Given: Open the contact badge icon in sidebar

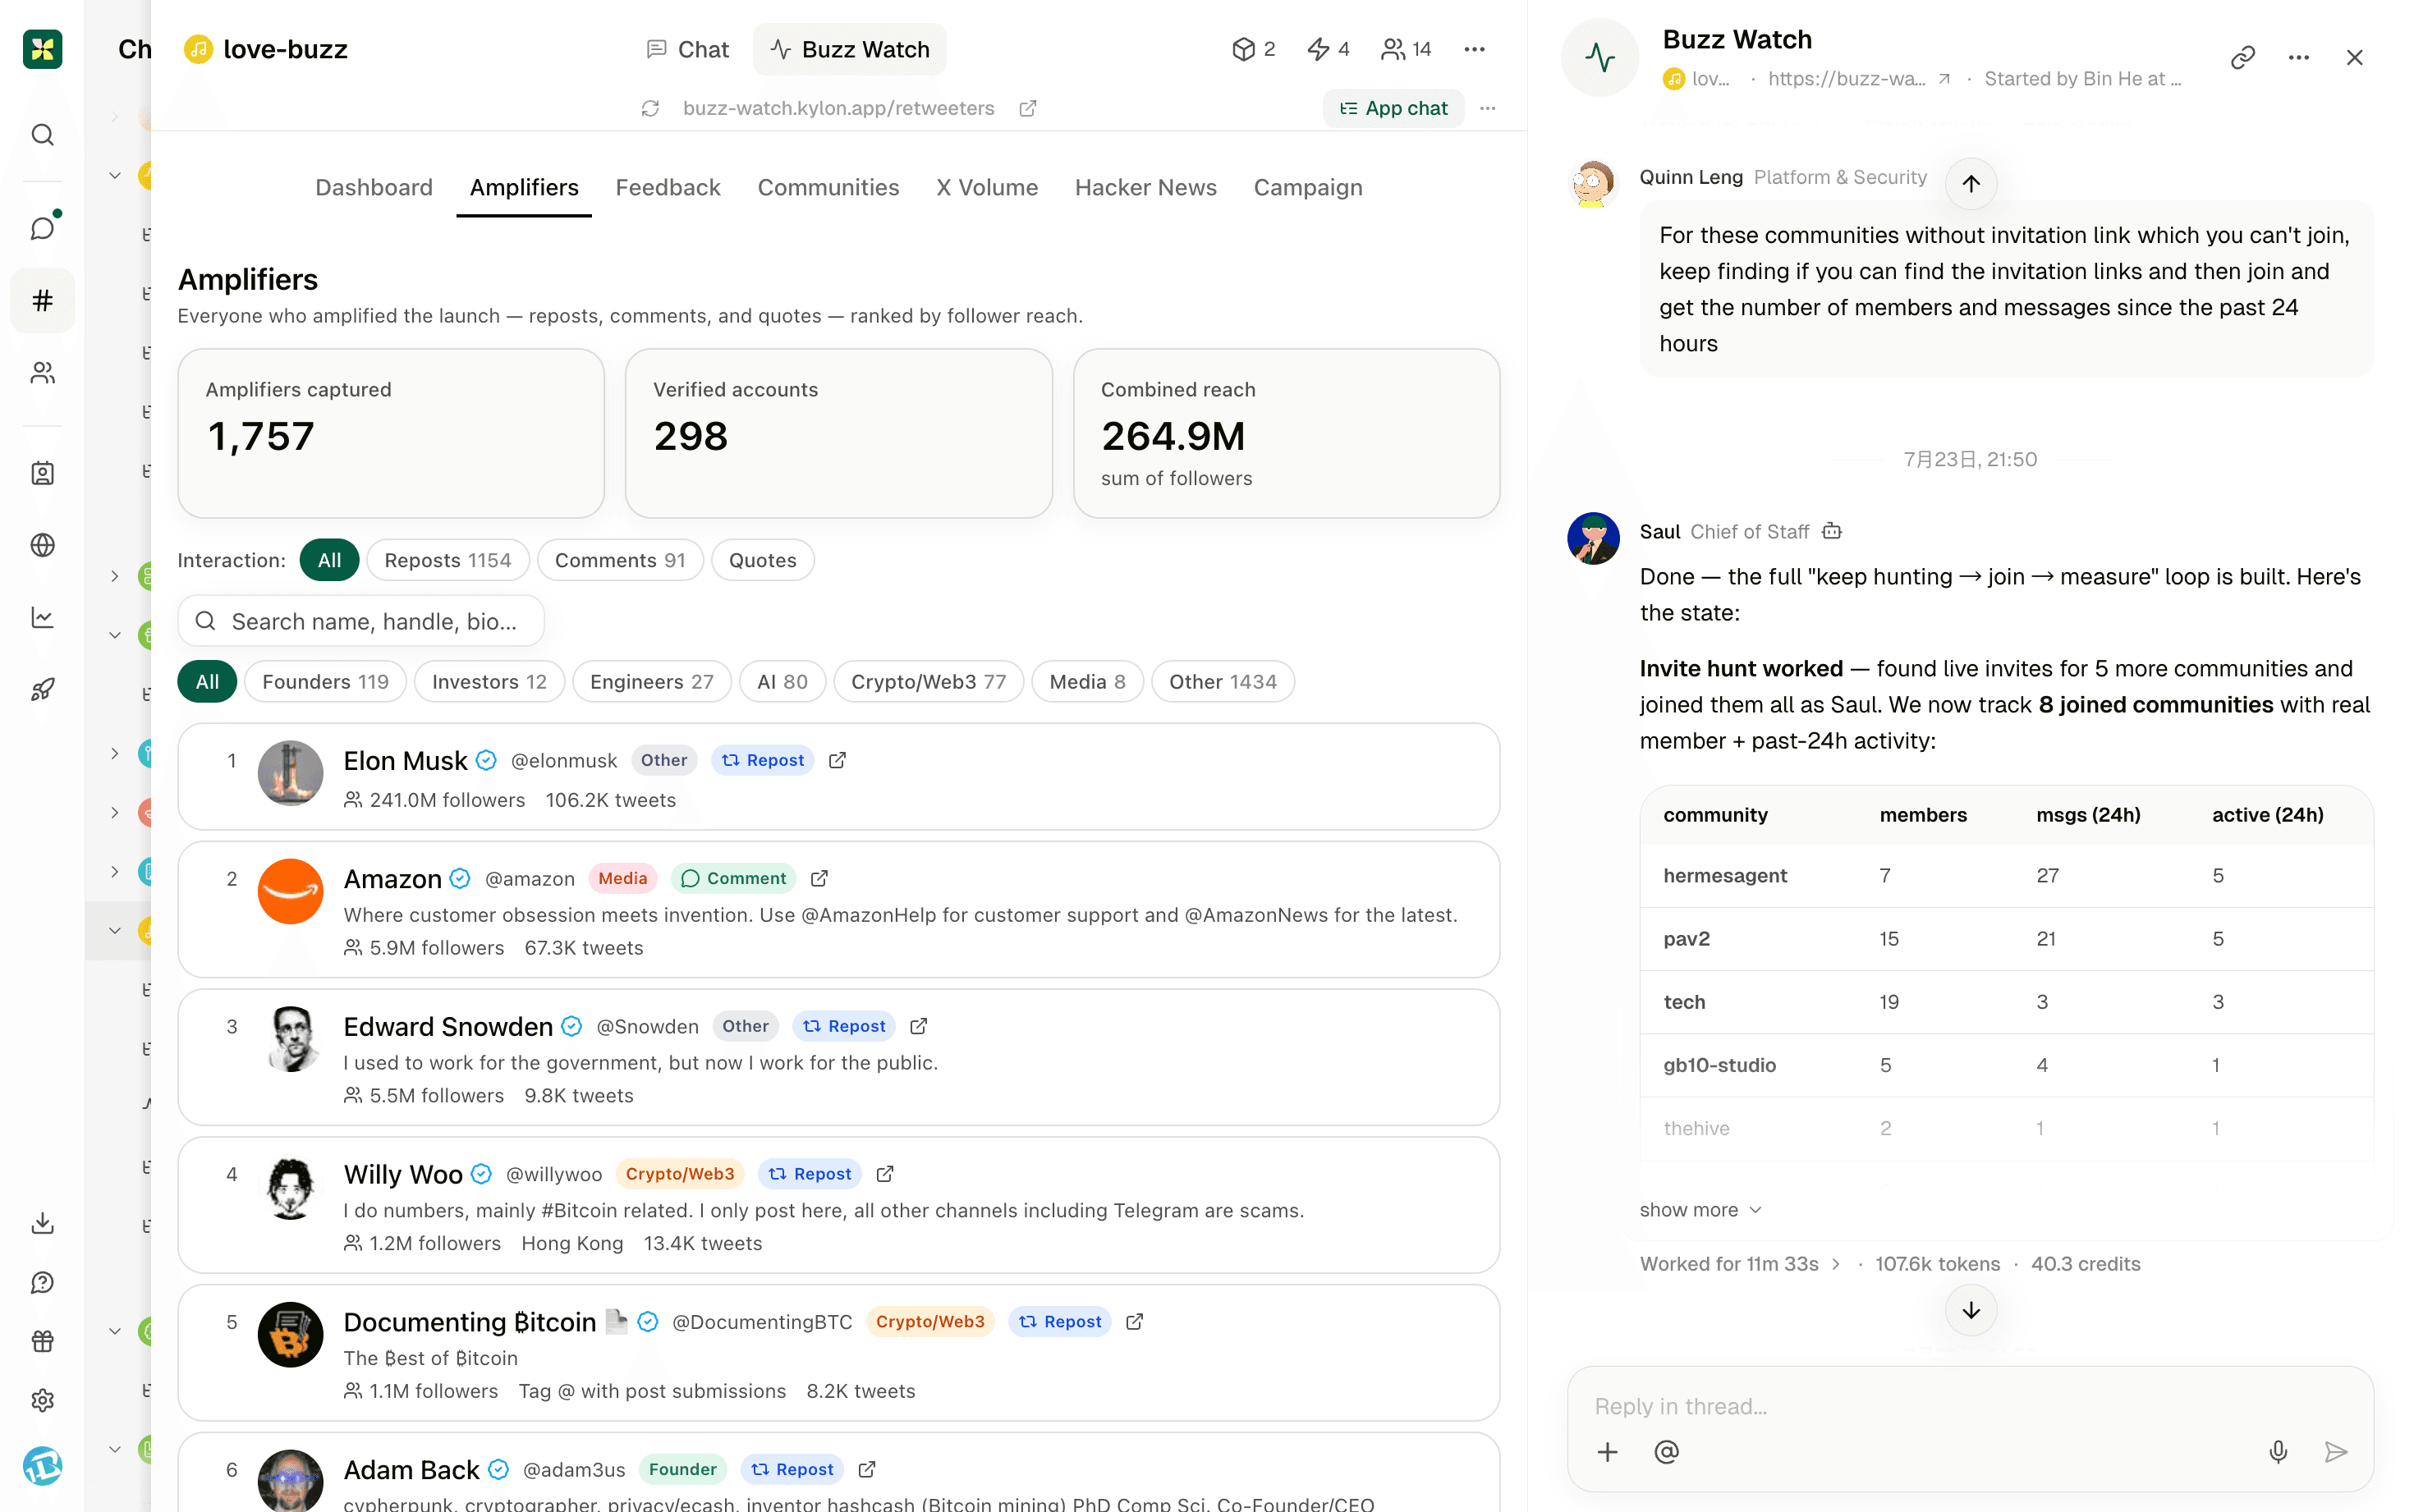Looking at the screenshot, I should 42,473.
